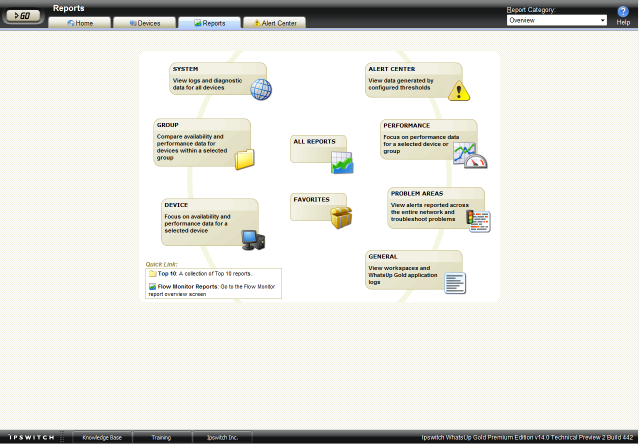Viewport: 639px width, 444px height.
Task: Click the Performance gauge icon
Action: coord(468,155)
